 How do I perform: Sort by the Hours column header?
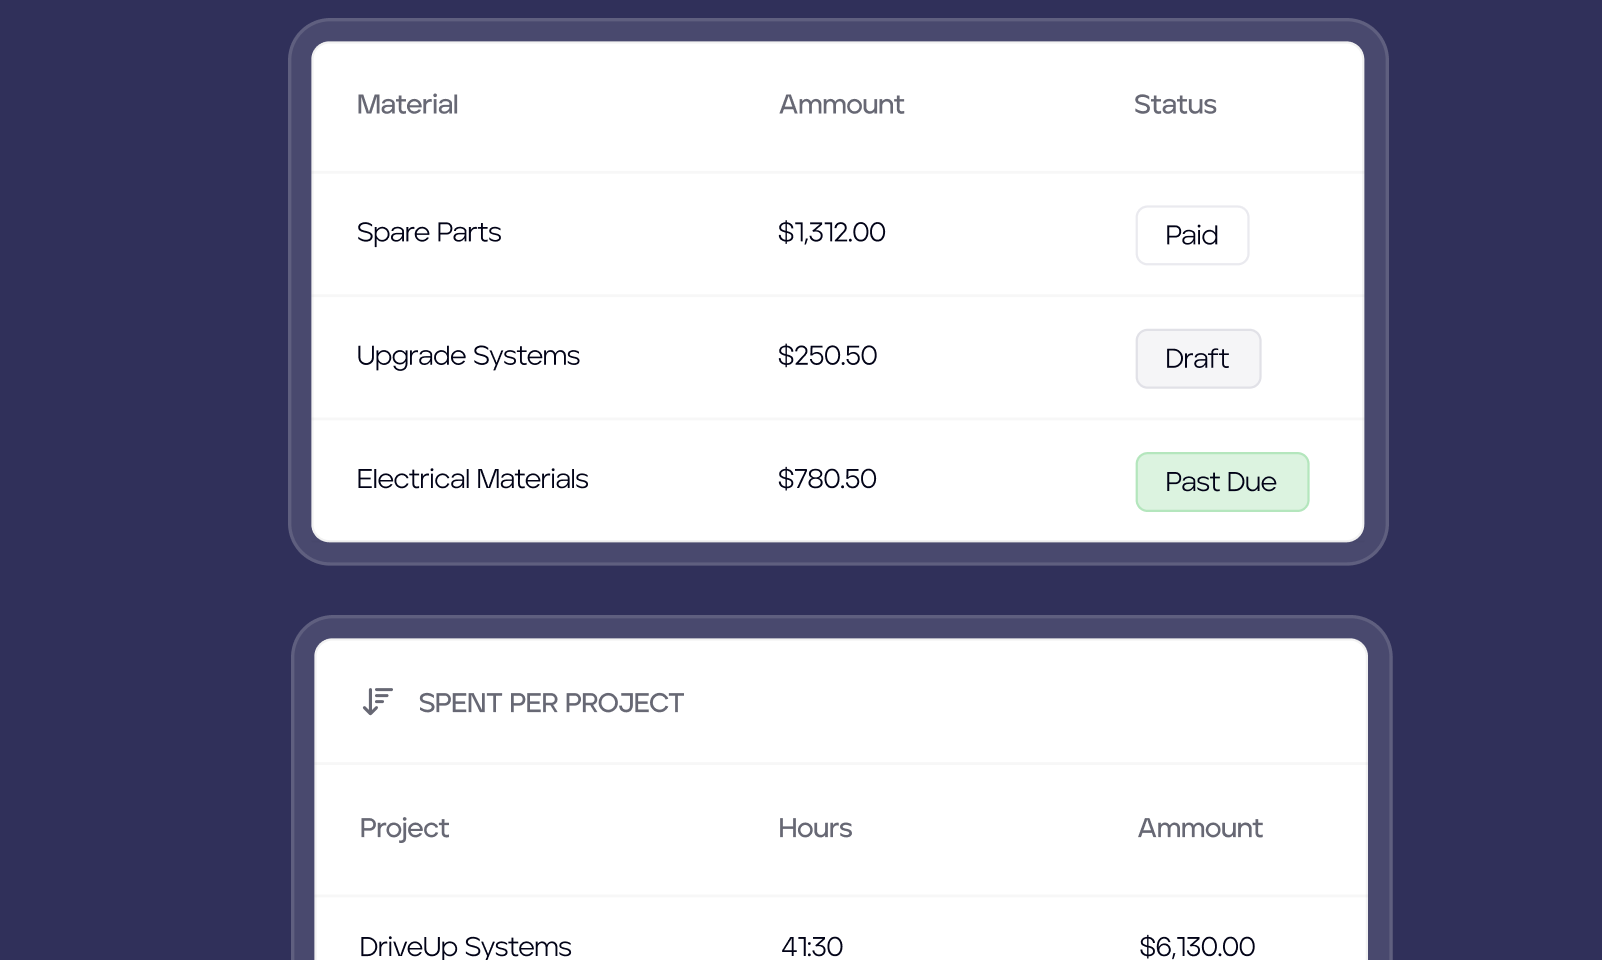tap(815, 828)
